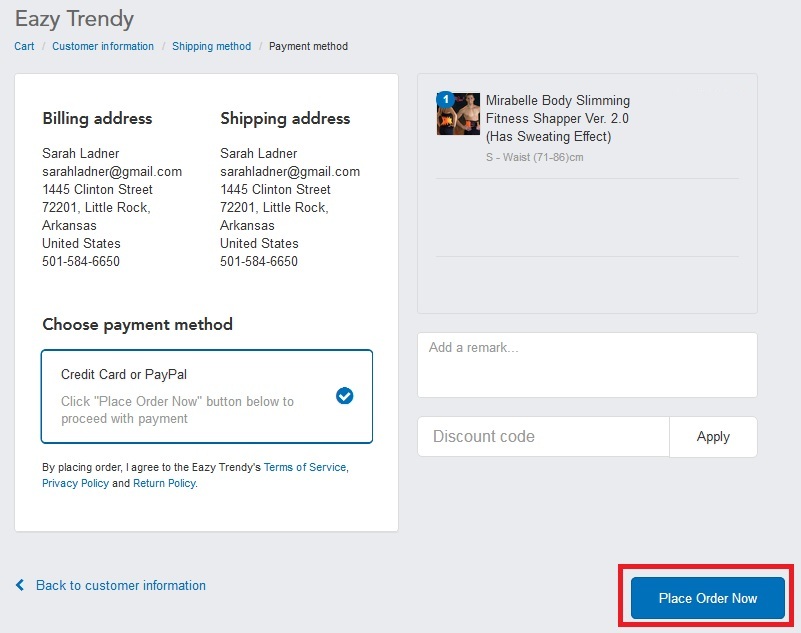Click the S - Waist size variant text
The width and height of the screenshot is (801, 633).
[534, 157]
